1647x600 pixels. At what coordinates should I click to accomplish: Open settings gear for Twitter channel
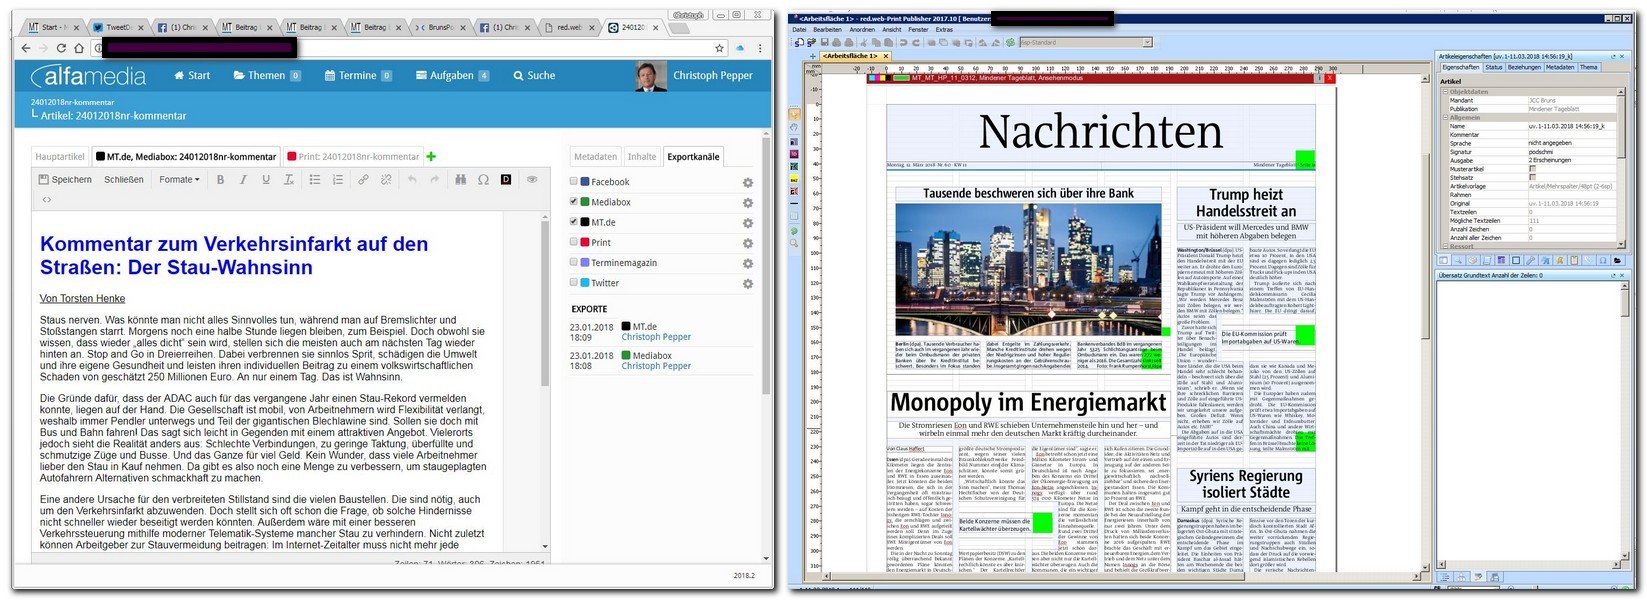tap(747, 284)
